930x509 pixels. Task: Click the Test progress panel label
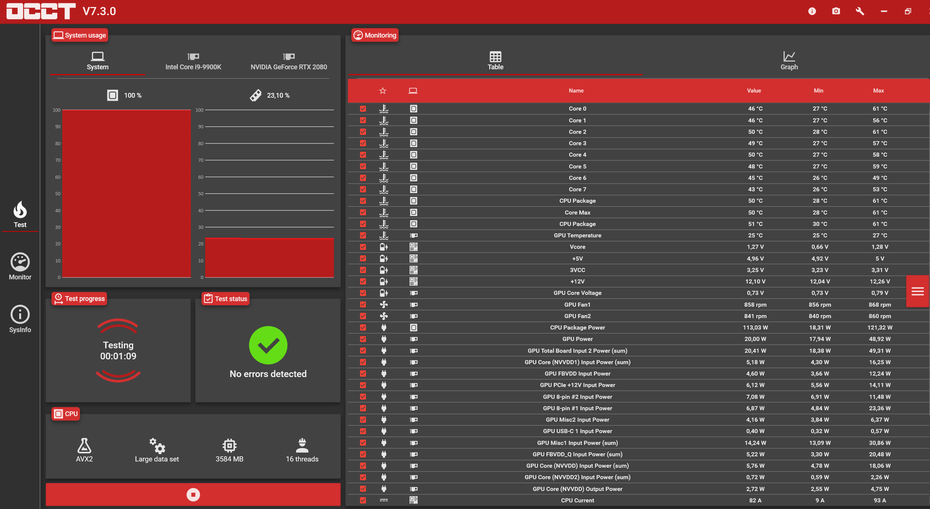click(x=79, y=298)
